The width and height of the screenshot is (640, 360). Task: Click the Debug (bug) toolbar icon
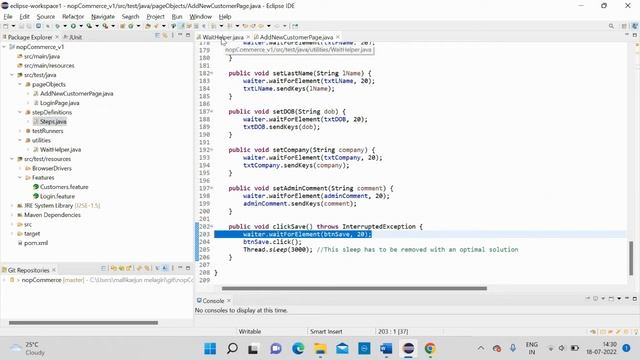click(58, 26)
